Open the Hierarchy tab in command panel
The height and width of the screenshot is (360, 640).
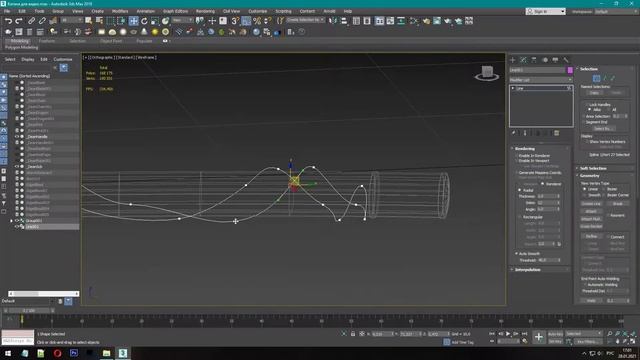pos(534,60)
